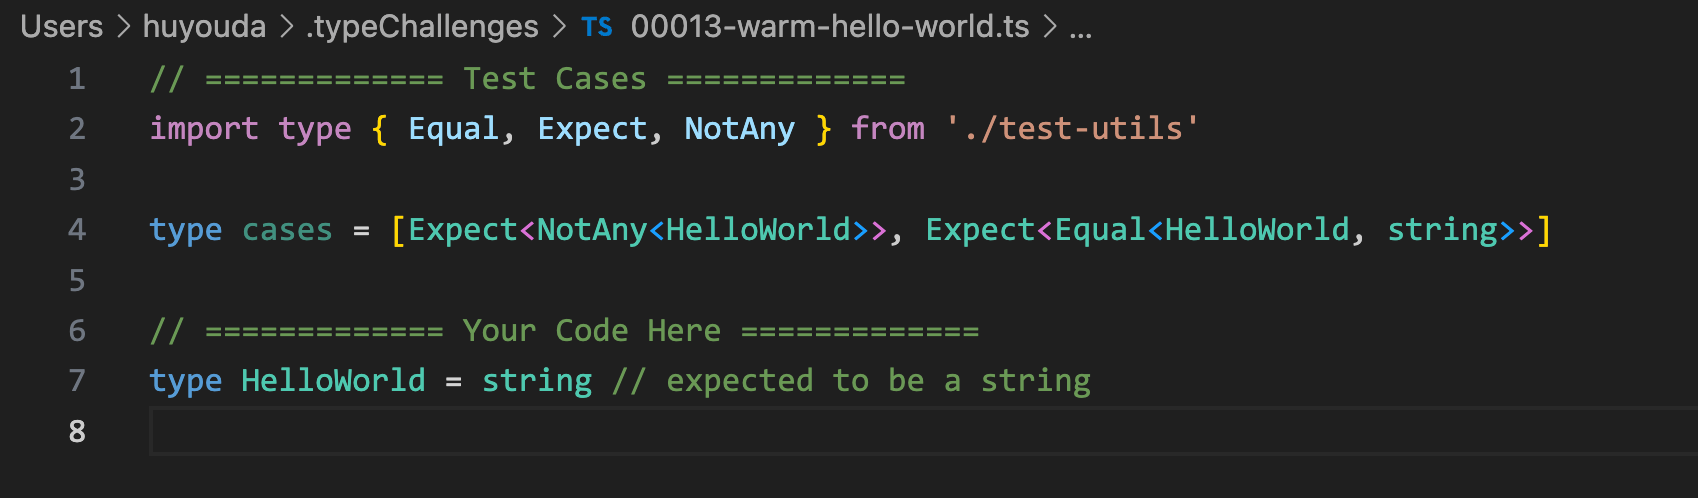Click 00013-warm-hello-world.ts breadcrumb file
1698x498 pixels.
pos(830,26)
